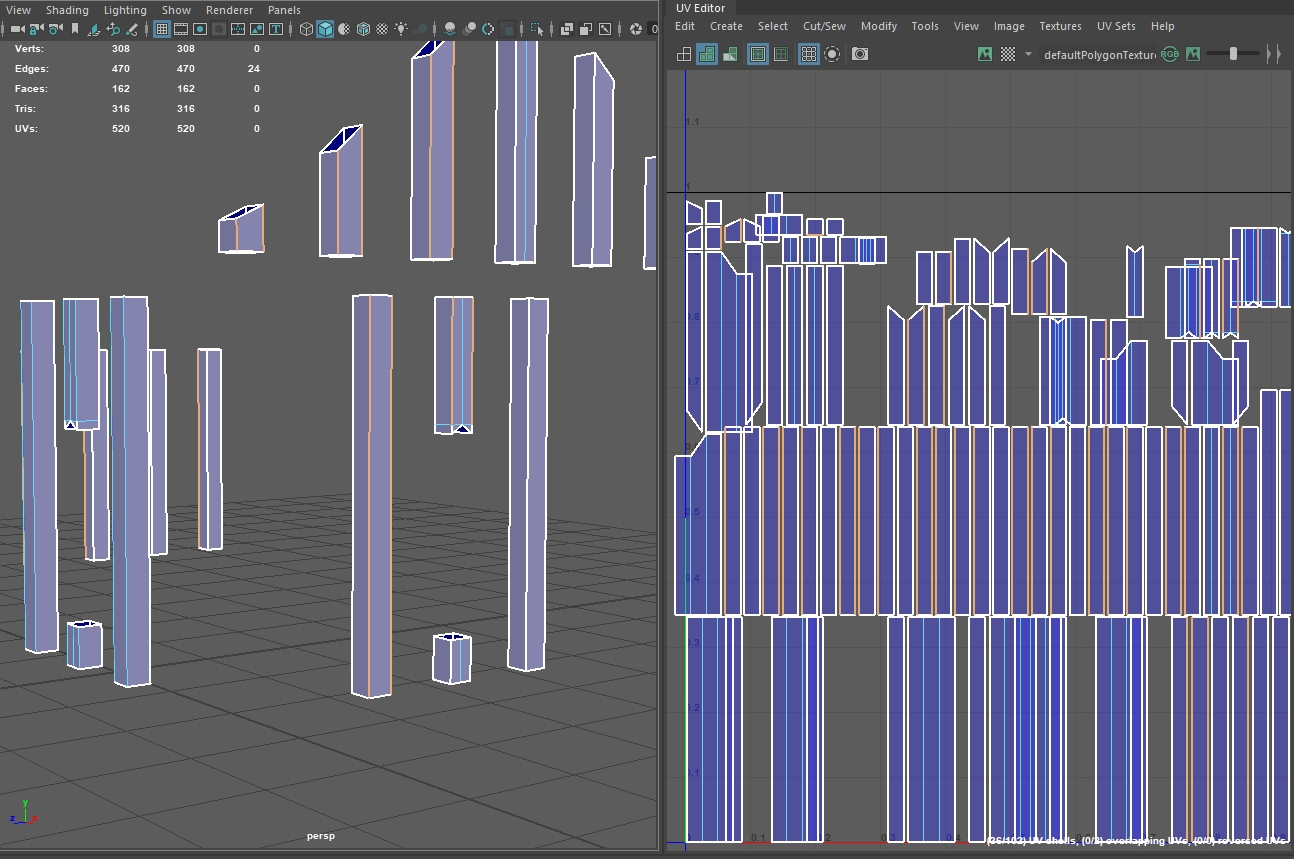This screenshot has height=859, width=1294.
Task: Open the texture dropdown arrow
Action: pos(1028,54)
